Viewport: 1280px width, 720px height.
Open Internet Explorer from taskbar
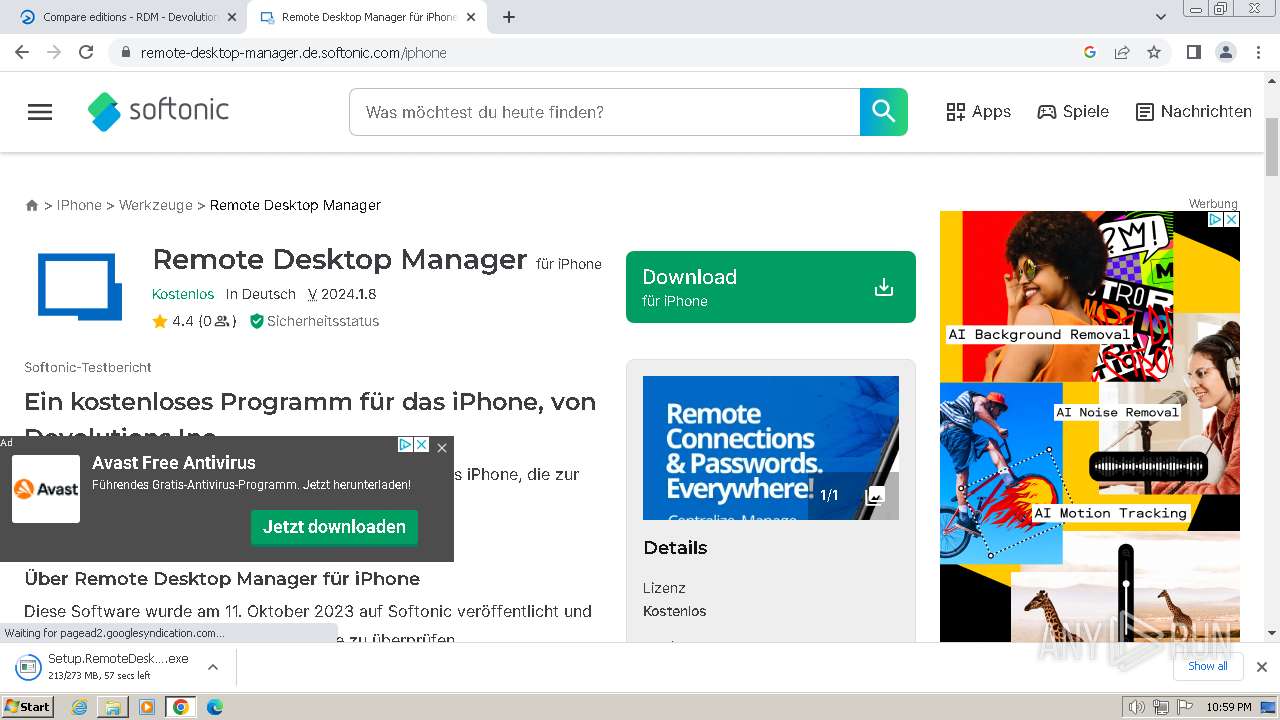point(80,707)
